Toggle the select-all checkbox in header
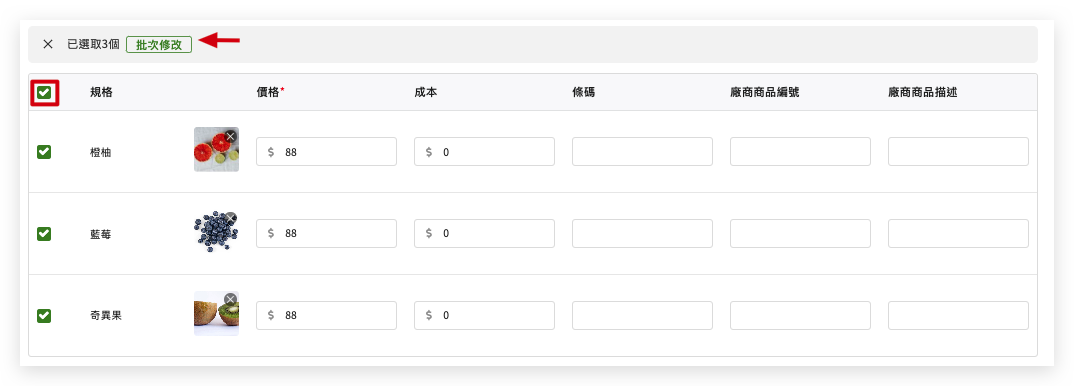Screen dimensions: 1074x386 coord(45,92)
